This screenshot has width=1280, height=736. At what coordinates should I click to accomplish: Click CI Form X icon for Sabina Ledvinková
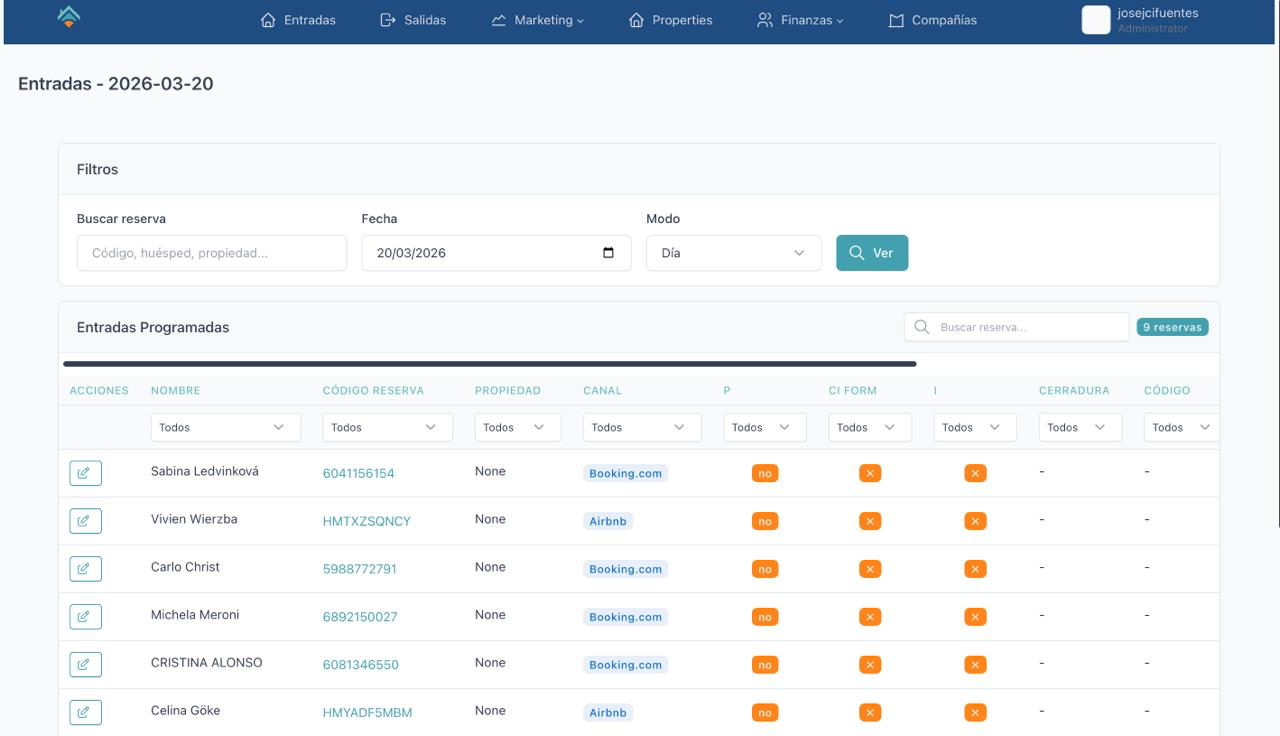tap(870, 473)
